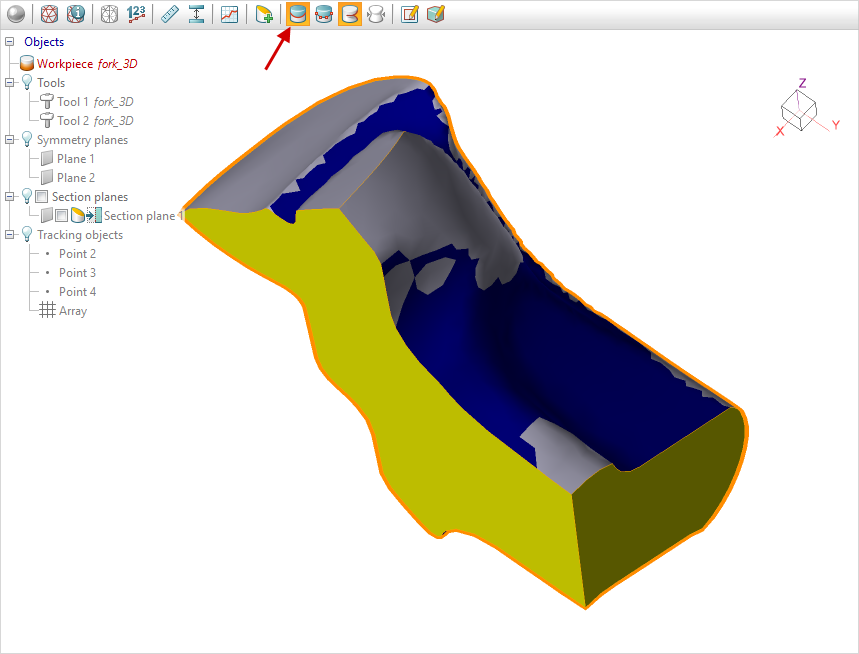Click Plane 1 under Symmetry planes
Viewport: 859px width, 654px height.
[x=76, y=159]
